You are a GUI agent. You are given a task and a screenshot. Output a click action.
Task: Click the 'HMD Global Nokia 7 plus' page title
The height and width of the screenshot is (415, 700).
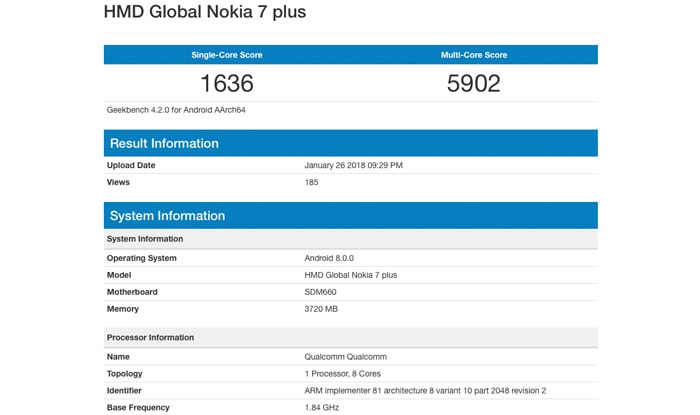[205, 12]
